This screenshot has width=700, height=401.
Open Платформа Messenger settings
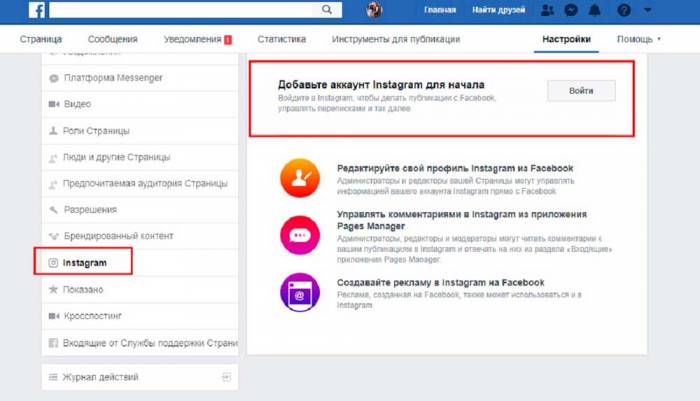point(113,78)
